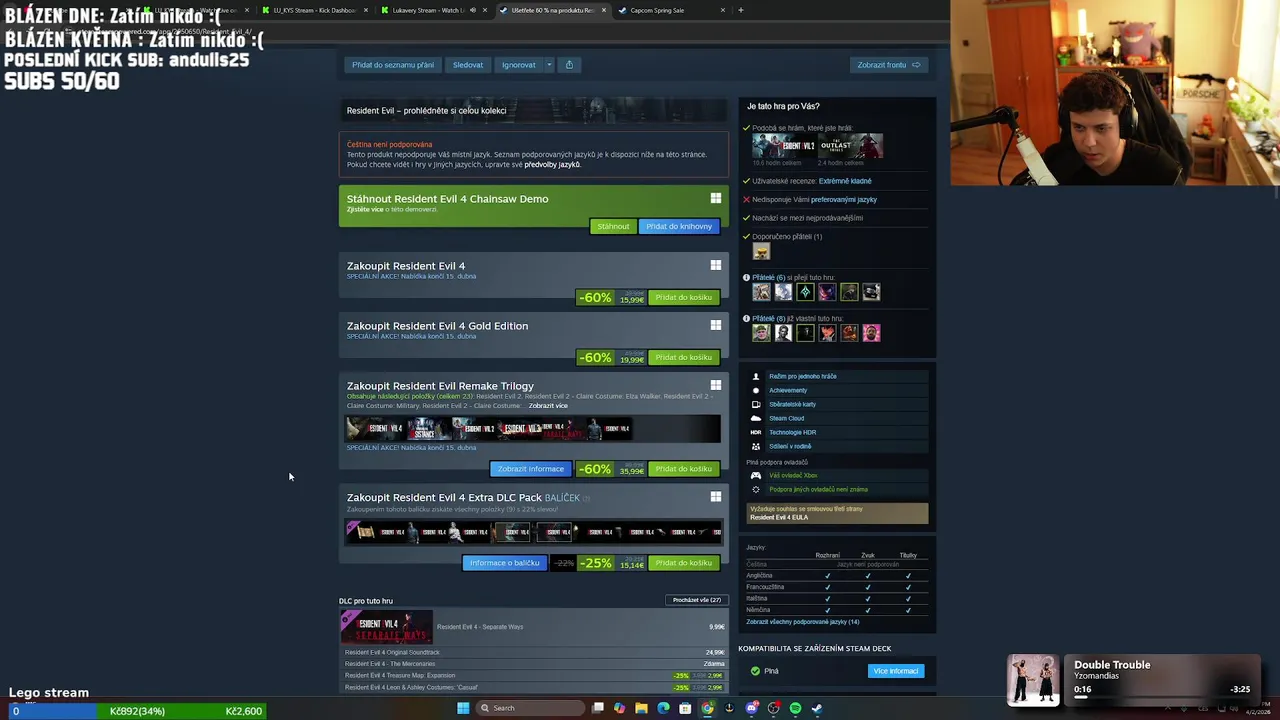The height and width of the screenshot is (720, 1280).
Task: Click Přátelé (8) owners link
Action: tap(768, 318)
